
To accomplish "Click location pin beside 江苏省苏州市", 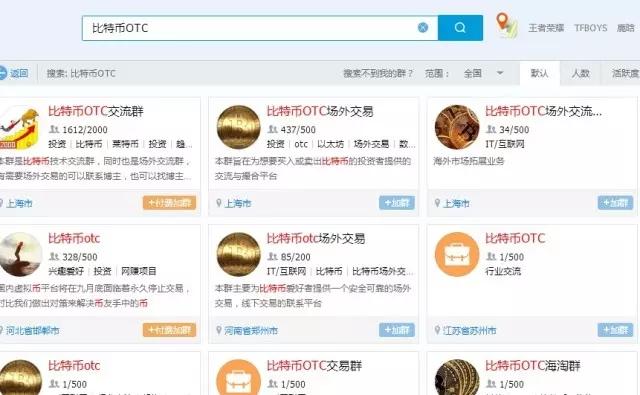I will click(438, 330).
